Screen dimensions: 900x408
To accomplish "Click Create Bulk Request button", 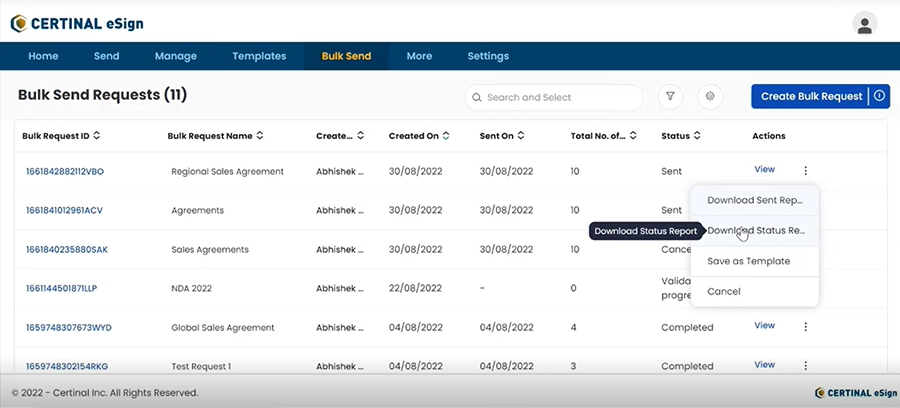I will pos(812,96).
